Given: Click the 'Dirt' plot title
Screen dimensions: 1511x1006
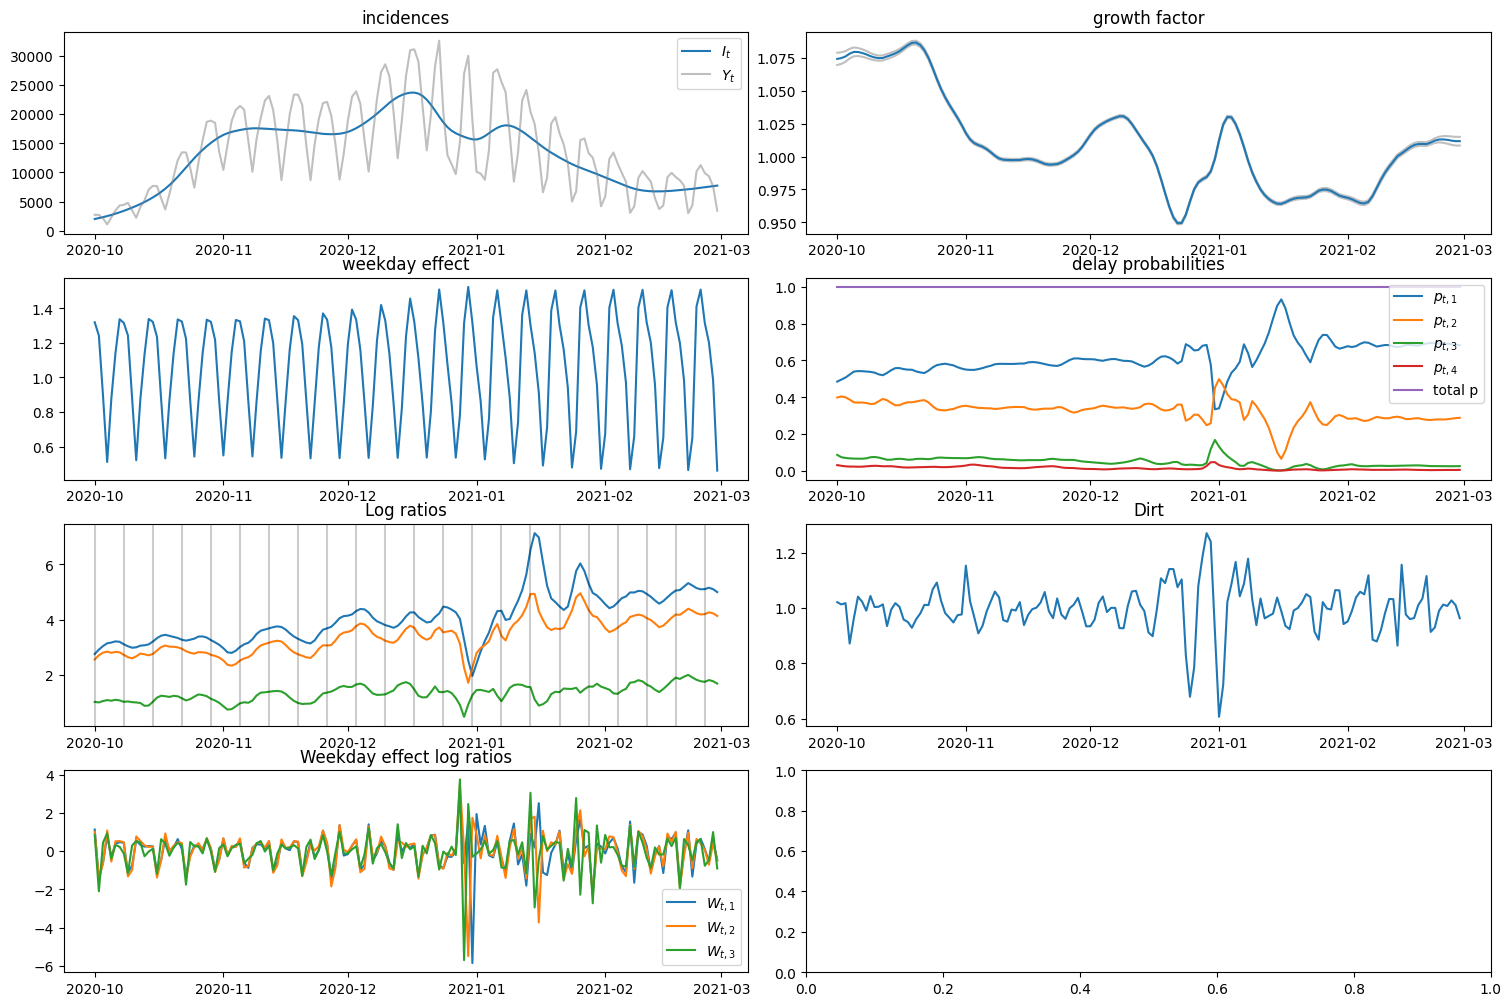Looking at the screenshot, I should point(1148,510).
